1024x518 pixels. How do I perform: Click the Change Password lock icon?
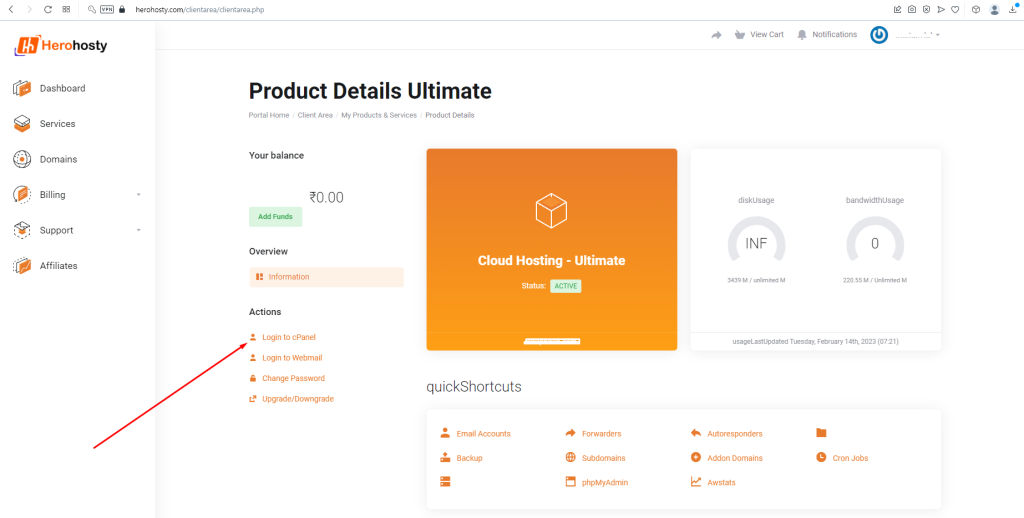(253, 378)
